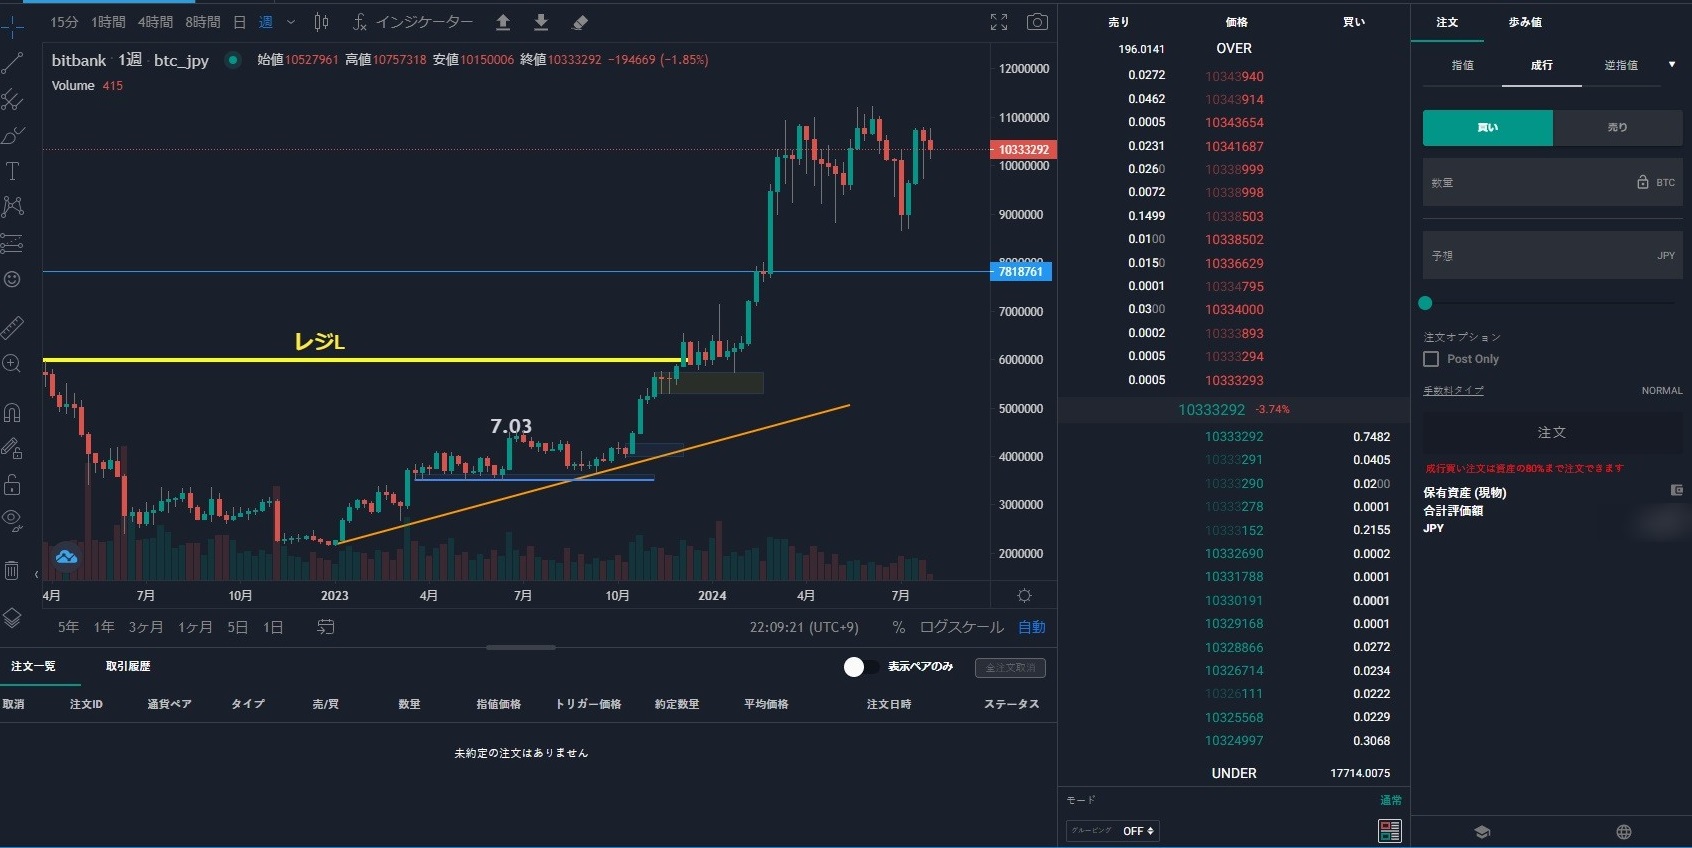The width and height of the screenshot is (1692, 848).
Task: Open chart settings gear icon
Action: click(1024, 595)
